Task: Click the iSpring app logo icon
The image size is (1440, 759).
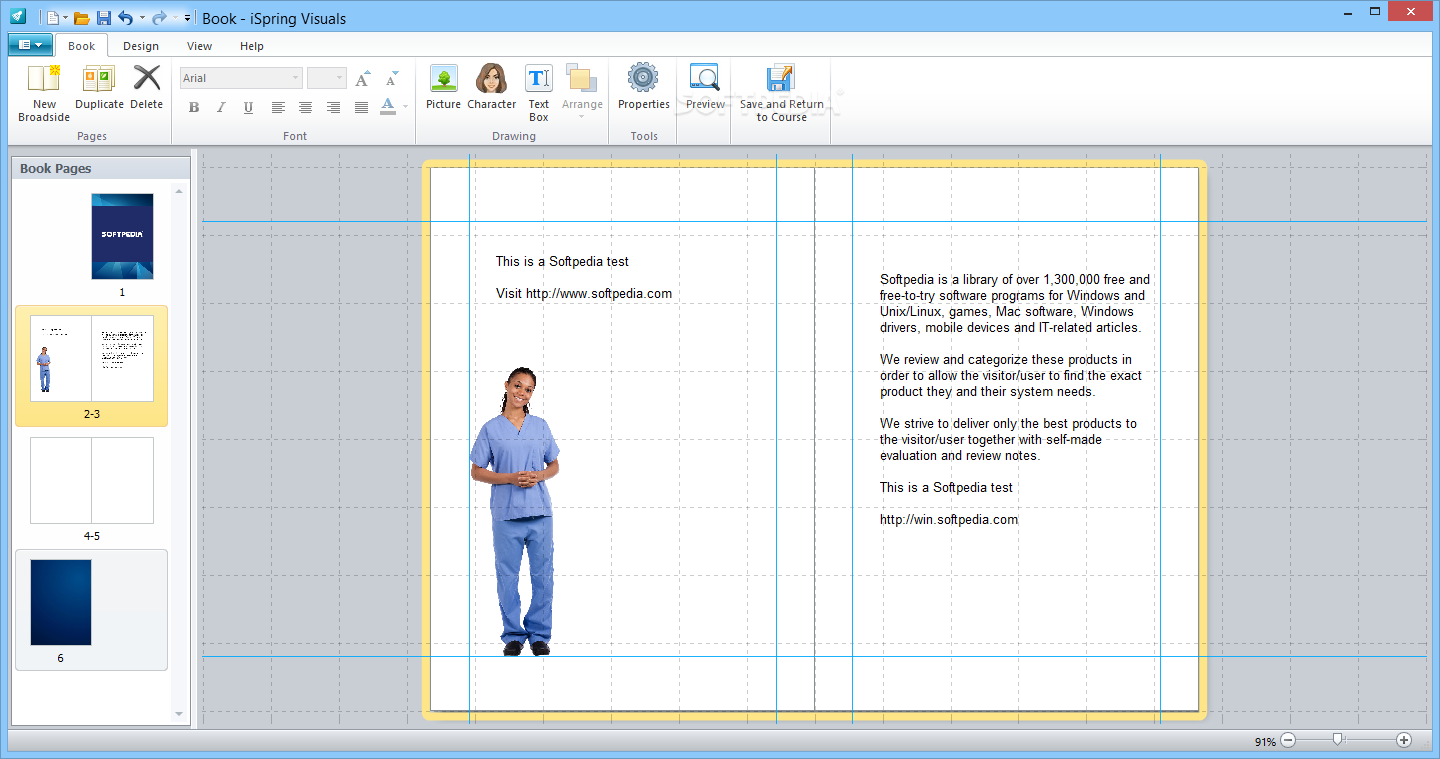Action: click(18, 17)
